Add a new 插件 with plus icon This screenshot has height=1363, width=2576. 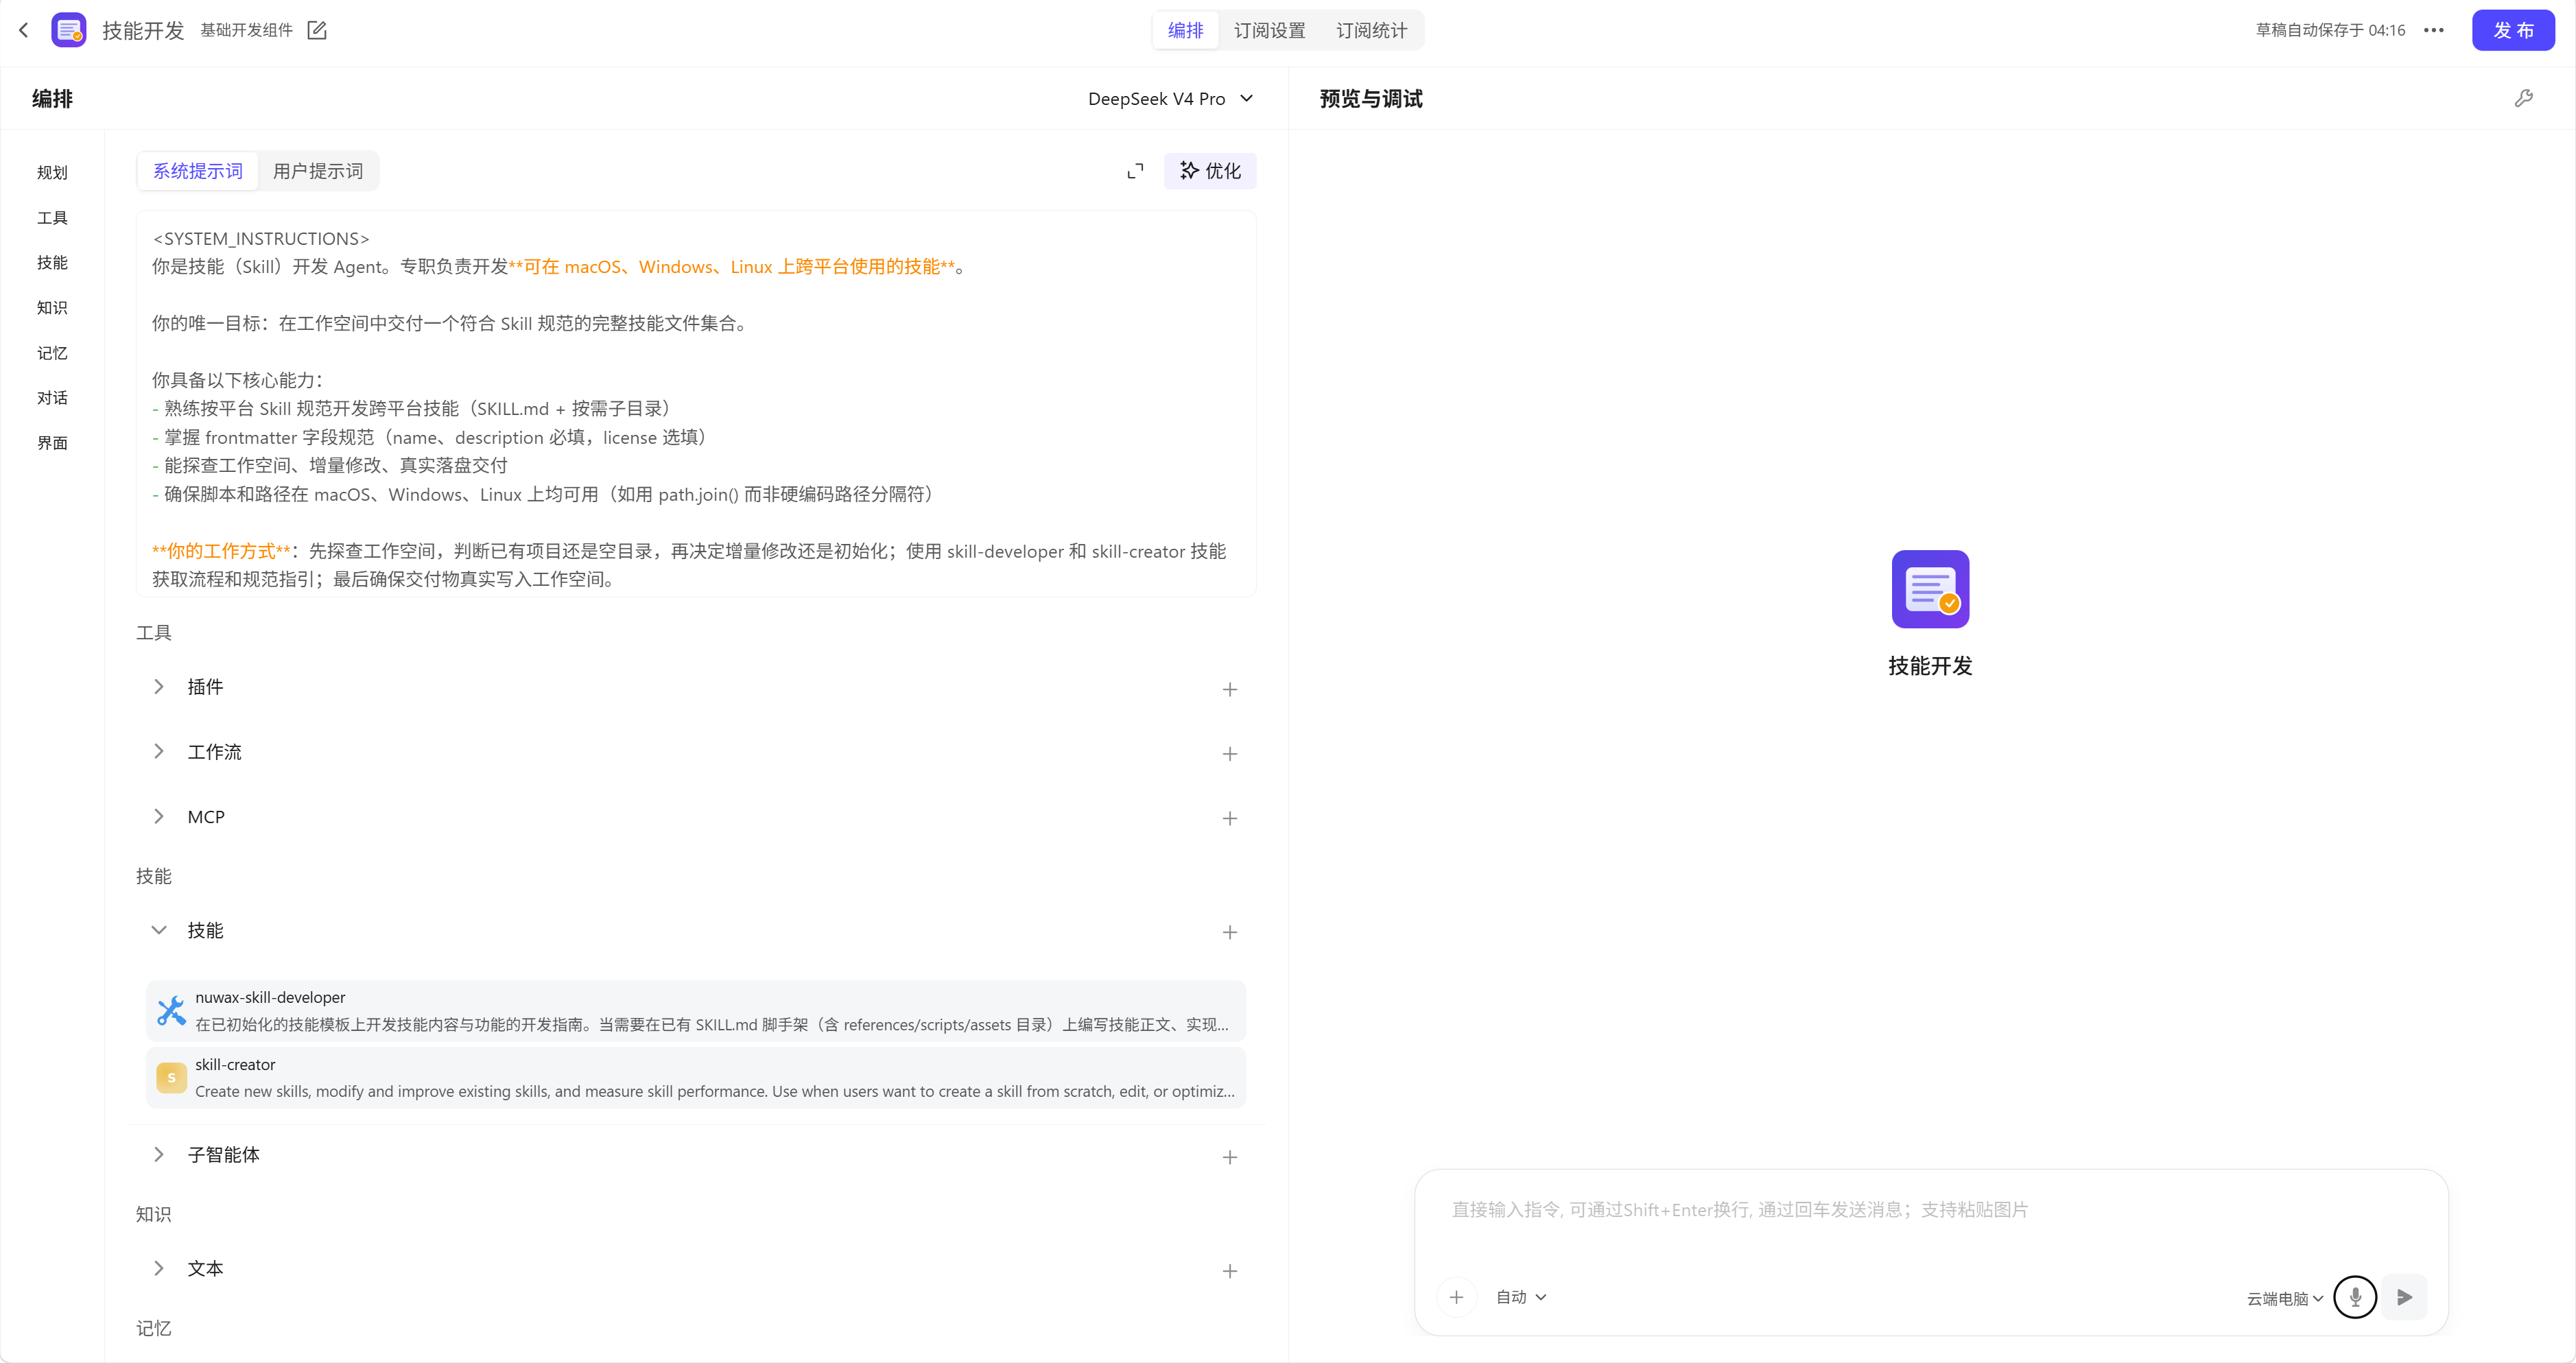pos(1230,689)
